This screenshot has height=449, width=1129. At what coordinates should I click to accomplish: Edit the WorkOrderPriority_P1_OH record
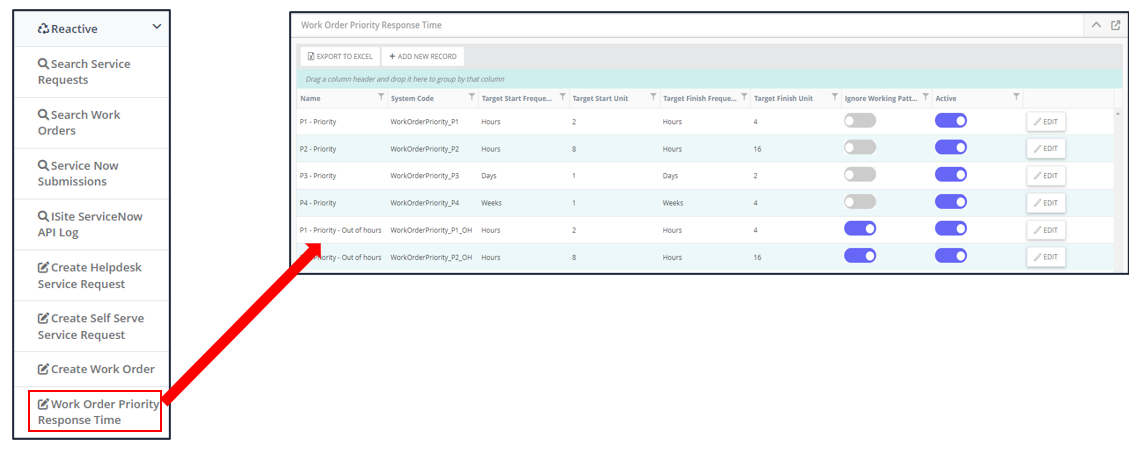1045,230
